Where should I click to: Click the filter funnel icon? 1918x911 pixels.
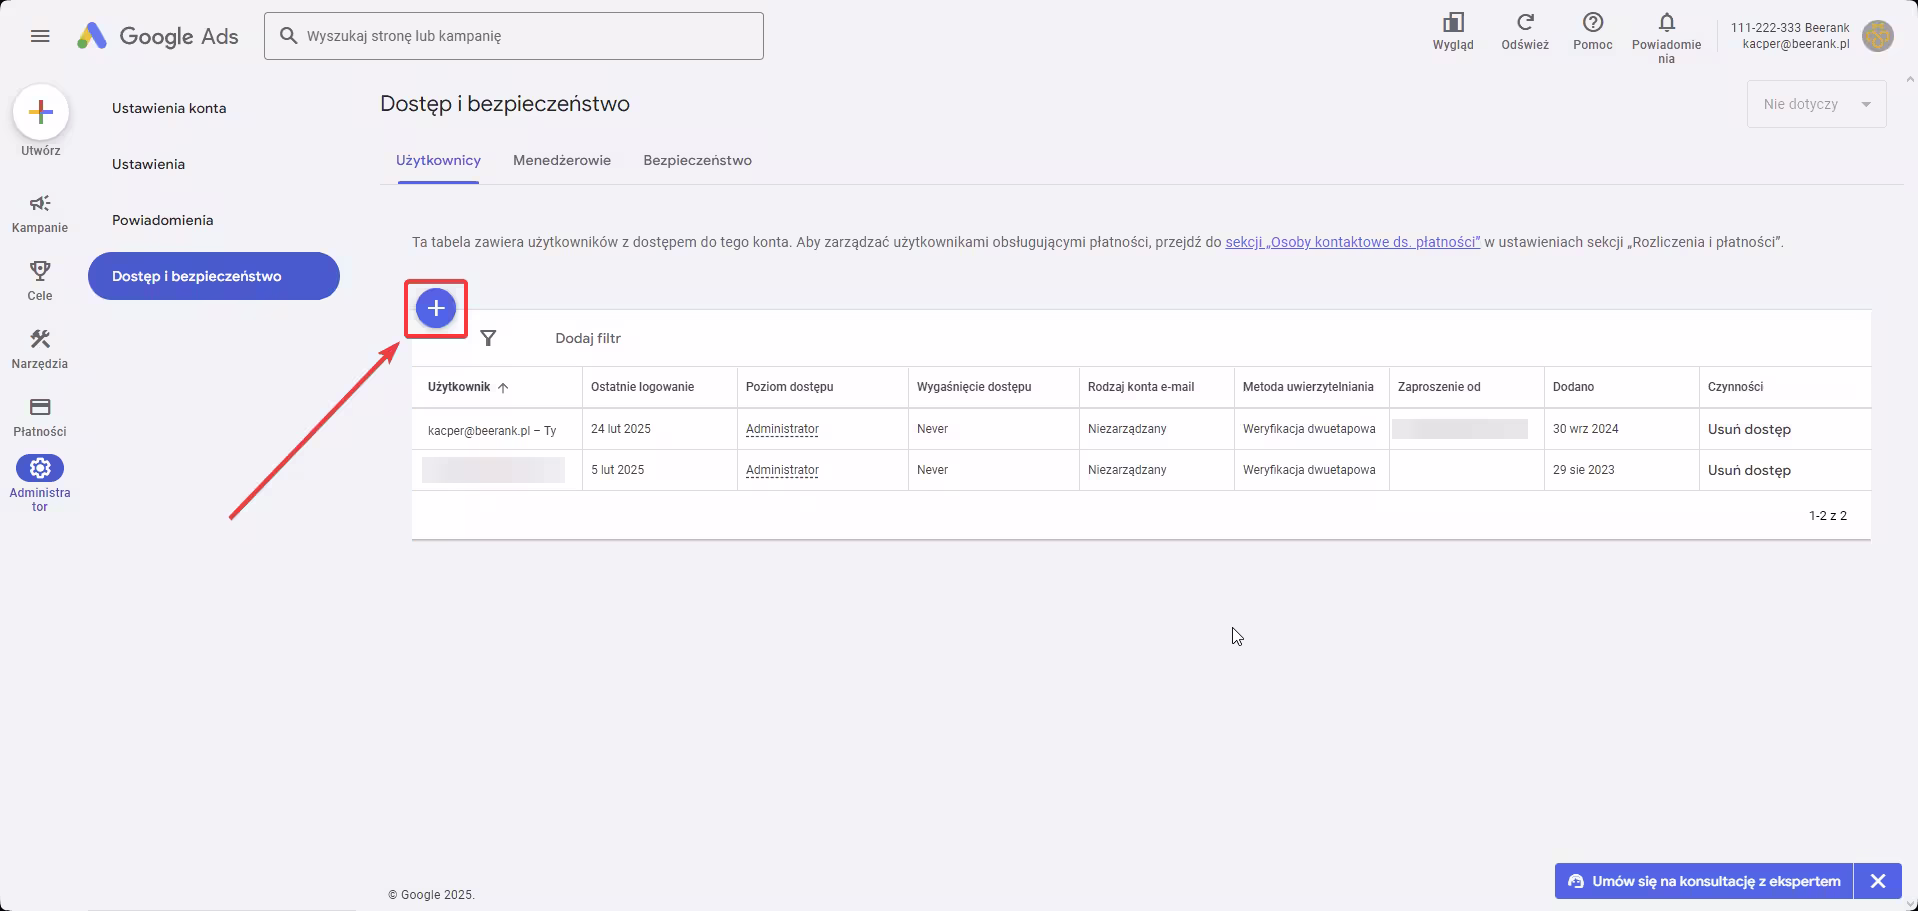pyautogui.click(x=488, y=338)
